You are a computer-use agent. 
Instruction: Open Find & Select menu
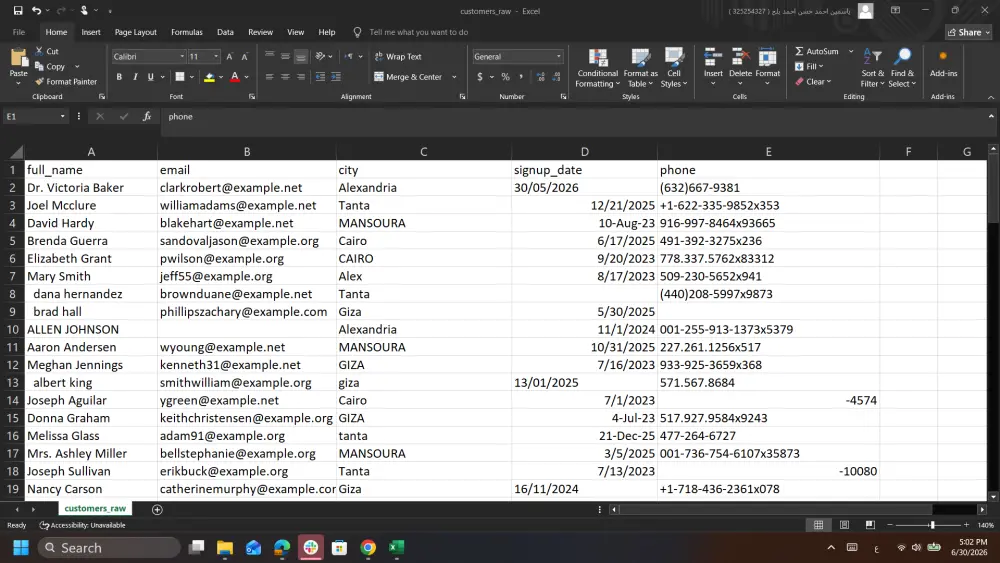901,68
